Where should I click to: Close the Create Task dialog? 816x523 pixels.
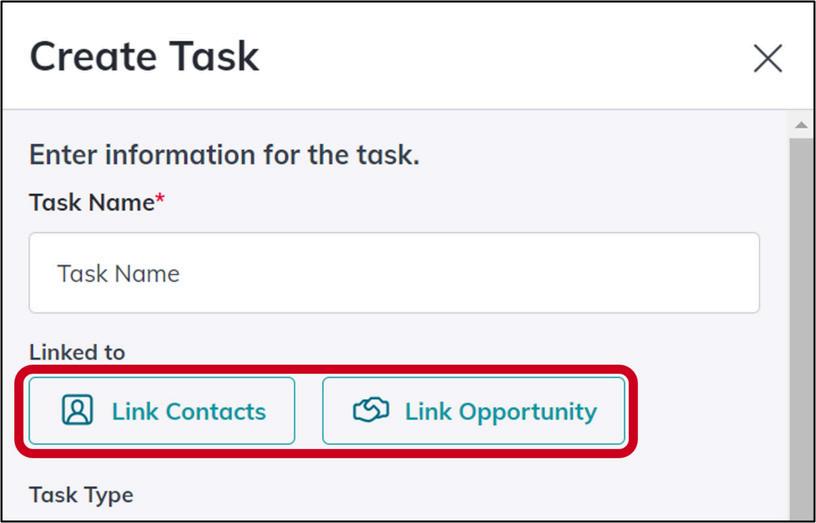[x=768, y=58]
